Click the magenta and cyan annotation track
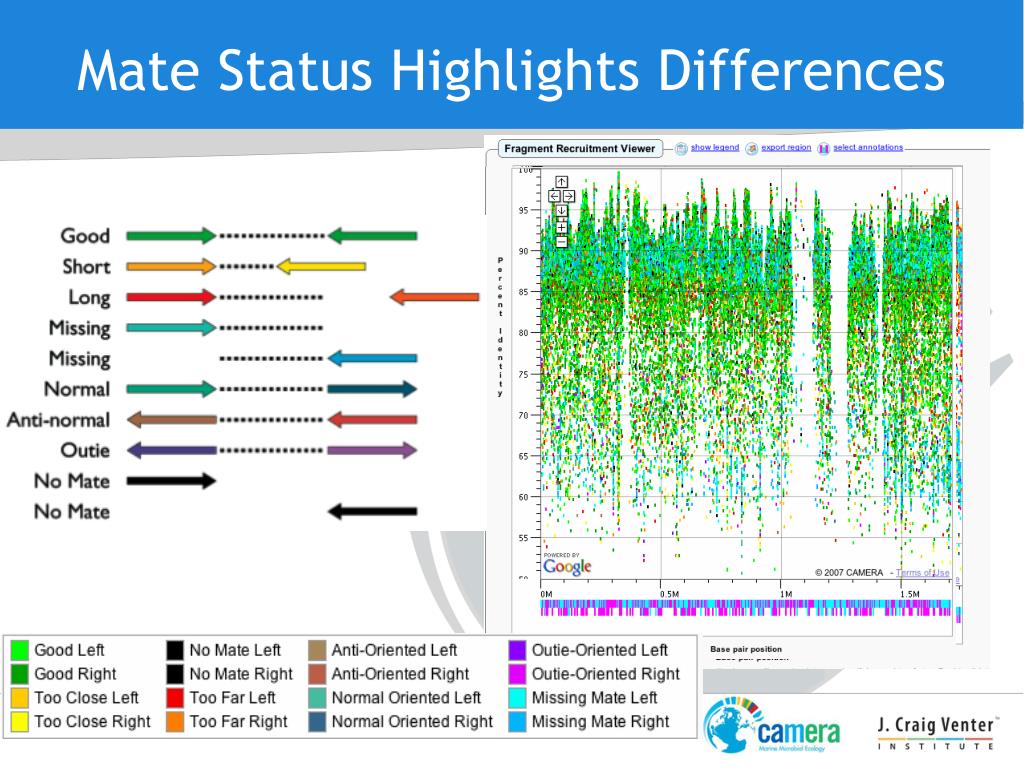 point(746,608)
